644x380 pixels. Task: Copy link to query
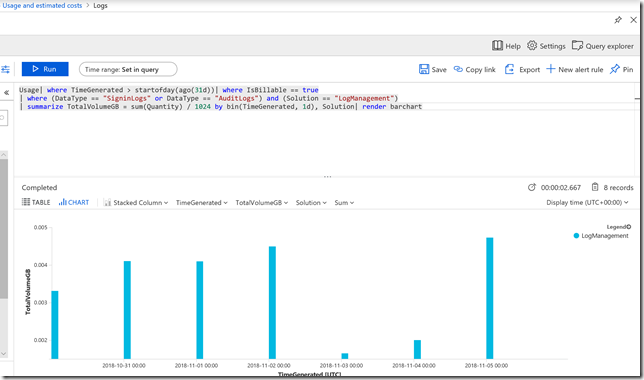[474, 69]
